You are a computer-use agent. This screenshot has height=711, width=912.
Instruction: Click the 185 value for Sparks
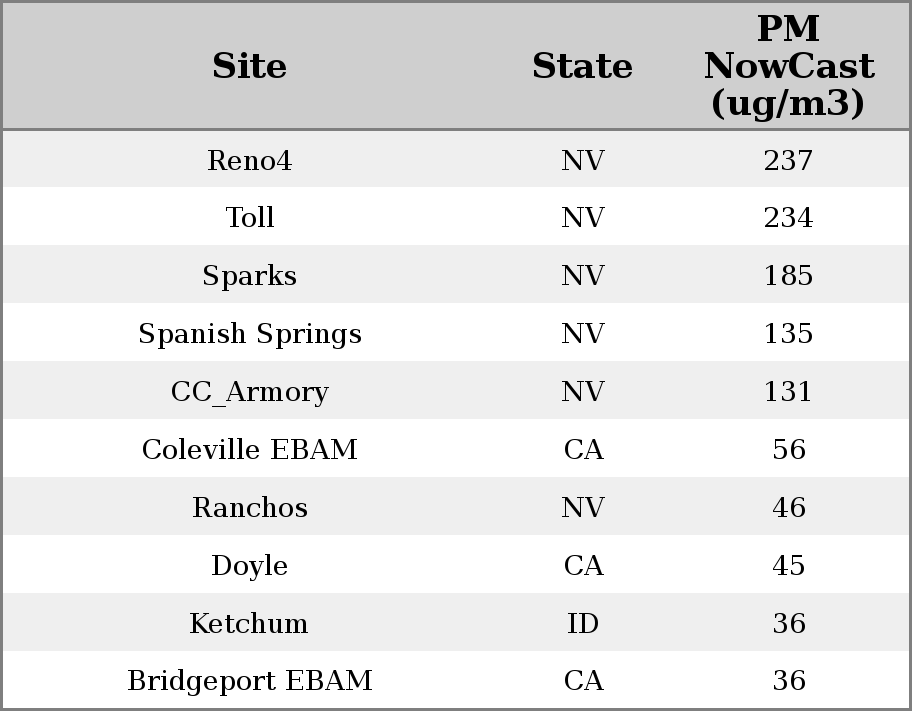click(788, 276)
